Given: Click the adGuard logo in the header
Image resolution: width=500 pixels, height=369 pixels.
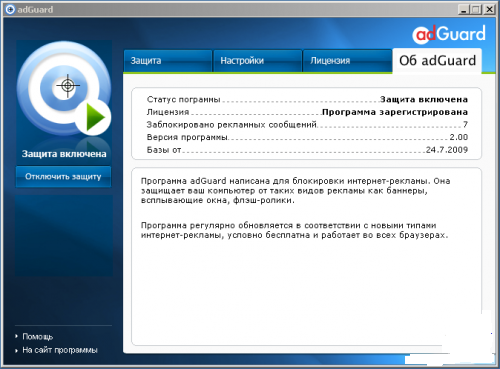Looking at the screenshot, I should (449, 34).
